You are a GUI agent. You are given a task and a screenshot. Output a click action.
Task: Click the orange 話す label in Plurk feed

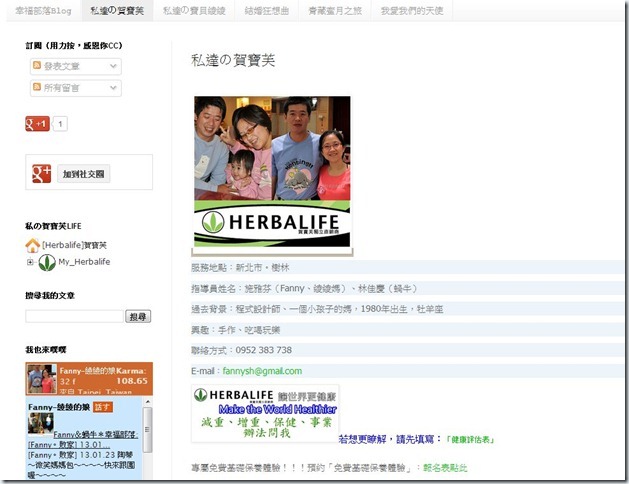(x=103, y=407)
